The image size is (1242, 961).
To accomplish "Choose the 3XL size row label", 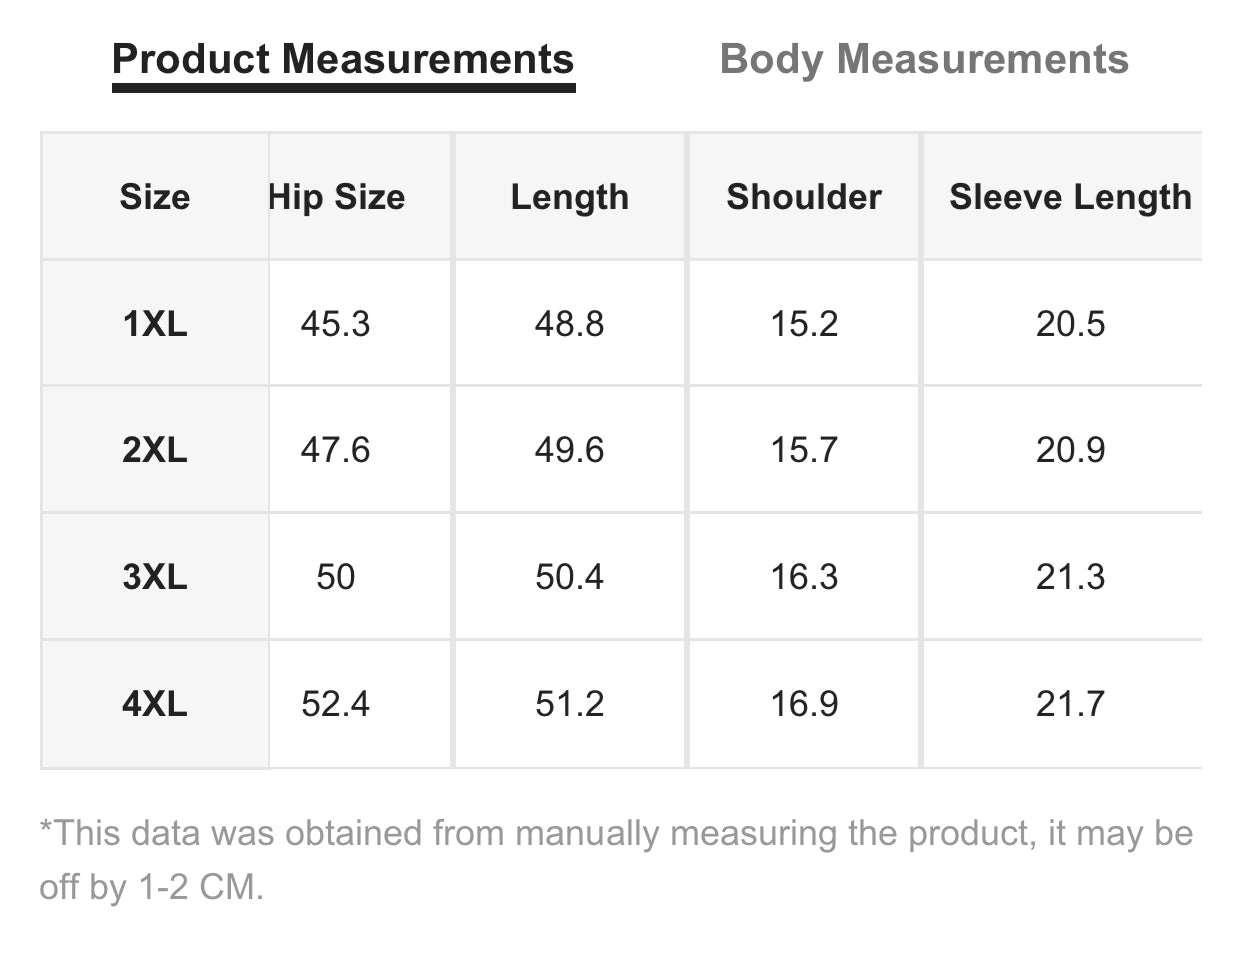I will click(x=155, y=577).
